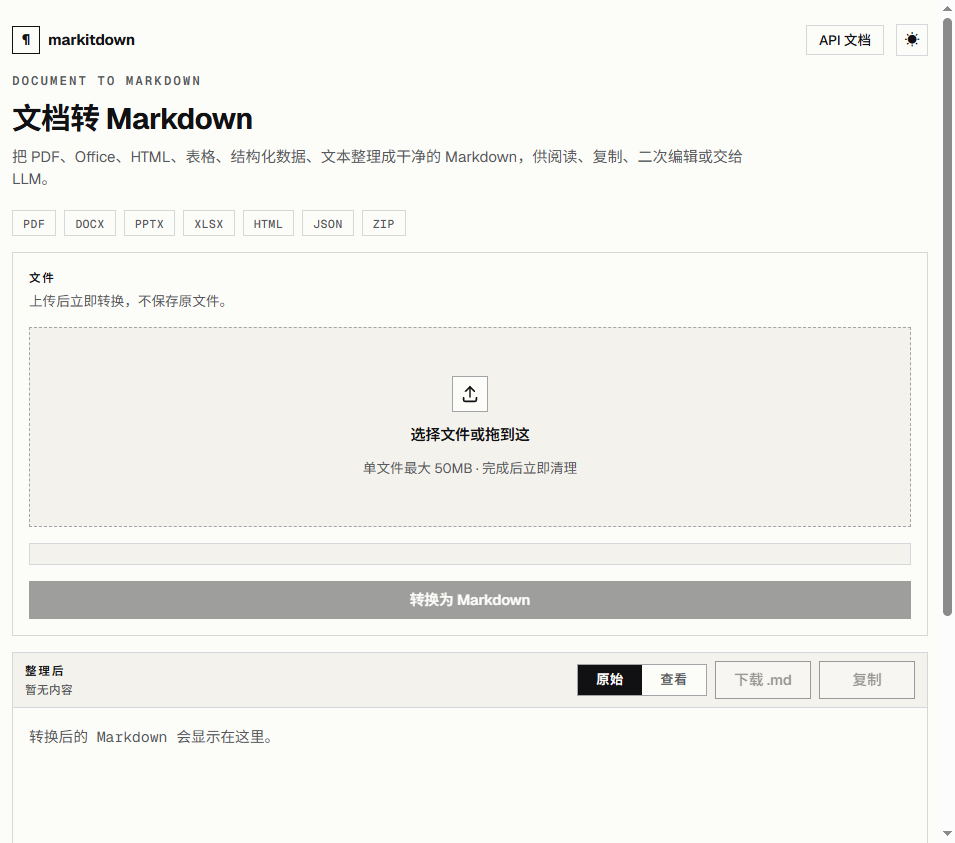Image resolution: width=955 pixels, height=843 pixels.
Task: Click the 下载 .md button
Action: 763,680
